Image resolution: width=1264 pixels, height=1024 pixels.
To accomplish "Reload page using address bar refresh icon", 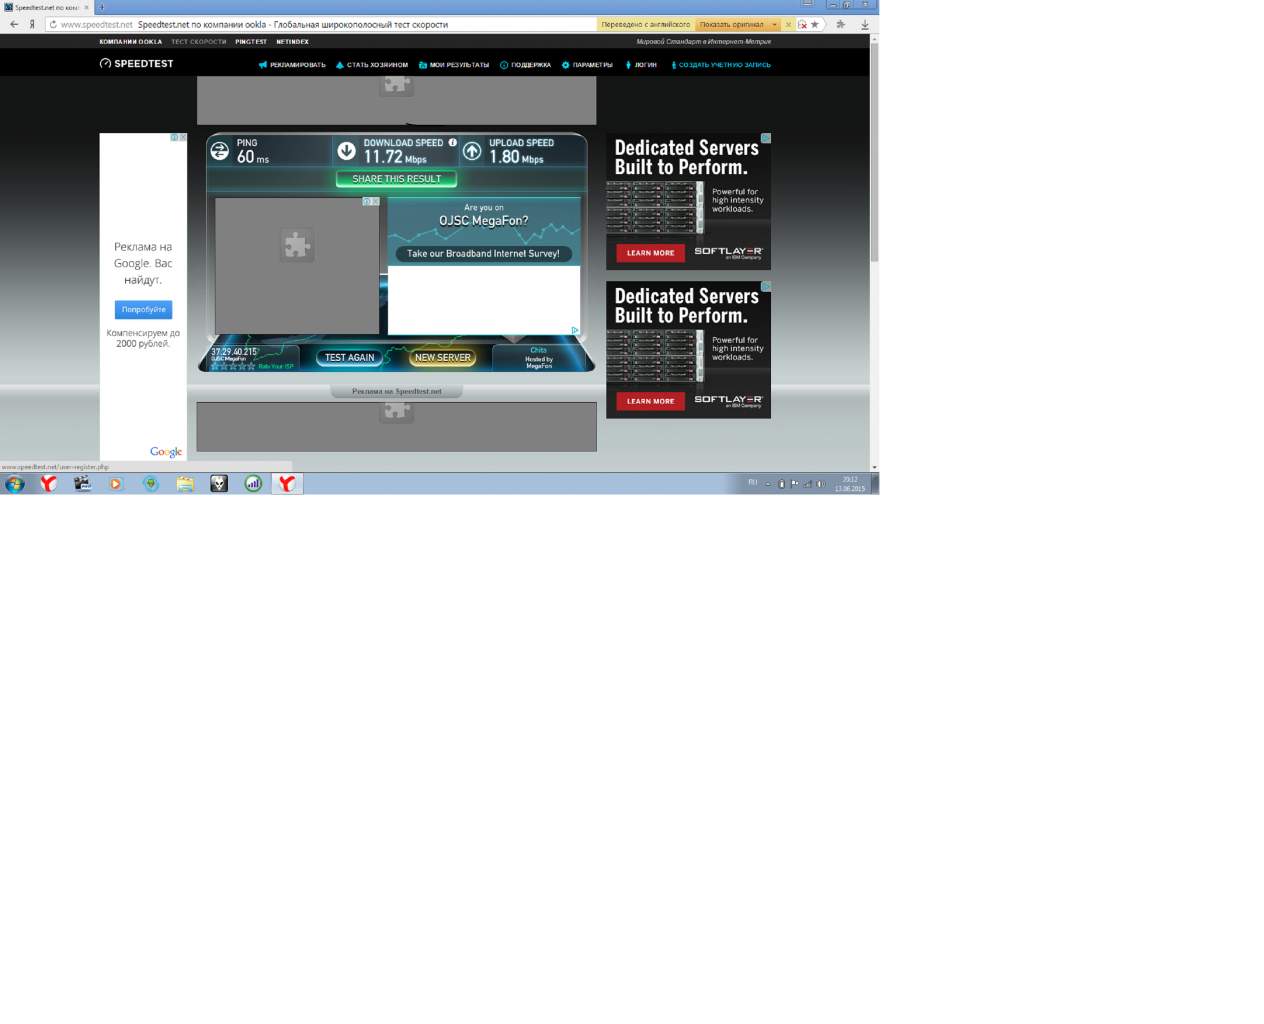I will 53,24.
